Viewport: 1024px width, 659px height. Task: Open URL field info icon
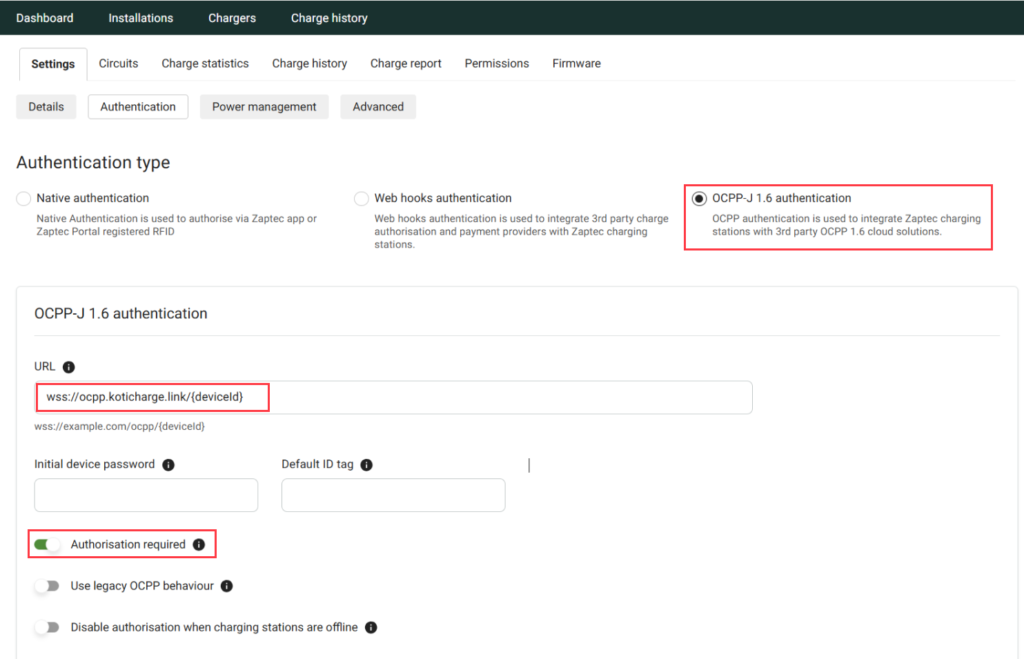69,367
